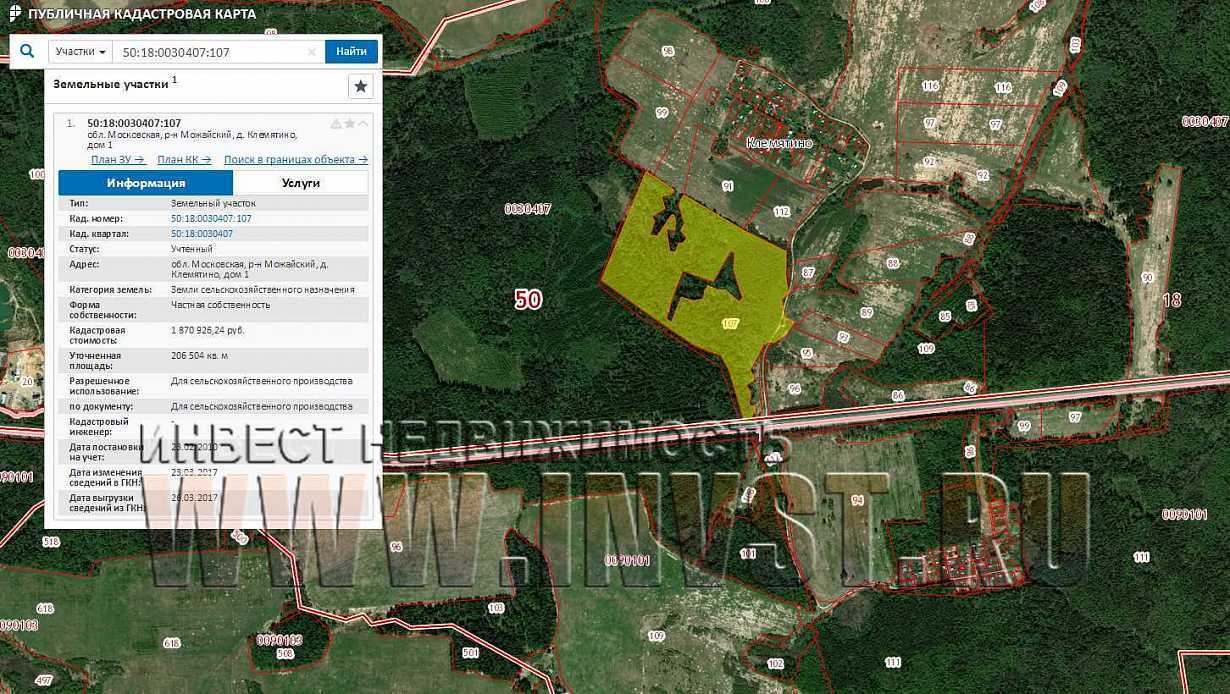Click the cadastral number search field
Screen dimensions: 1230x694
pos(210,52)
